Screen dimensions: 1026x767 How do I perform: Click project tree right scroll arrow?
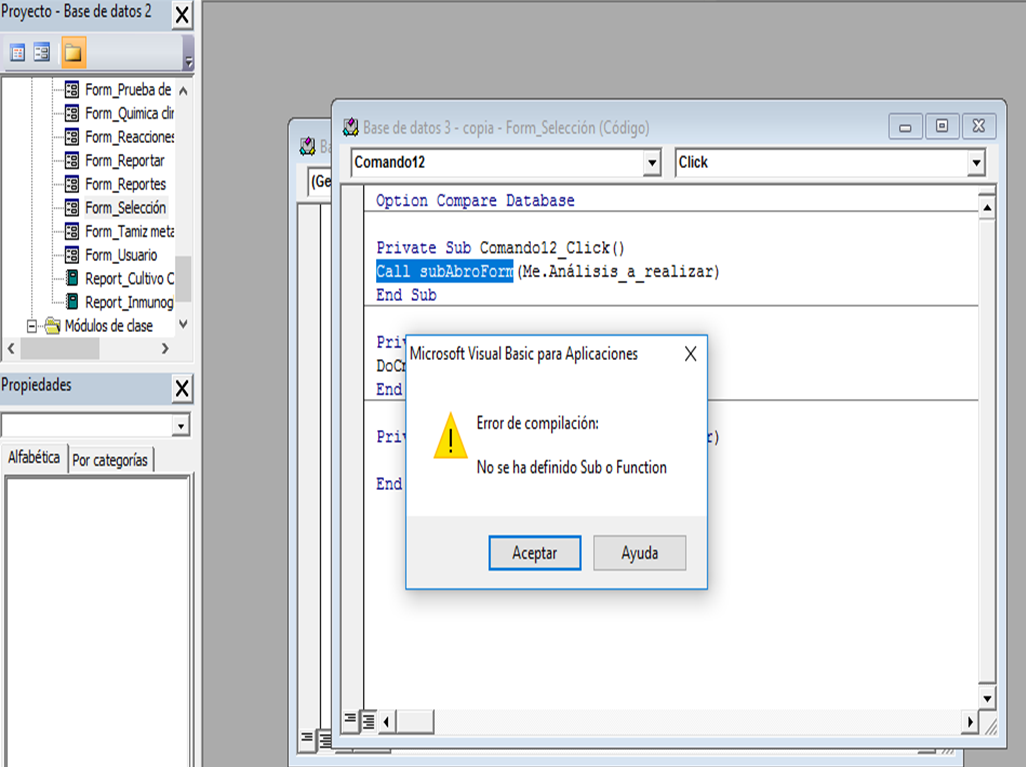point(165,349)
